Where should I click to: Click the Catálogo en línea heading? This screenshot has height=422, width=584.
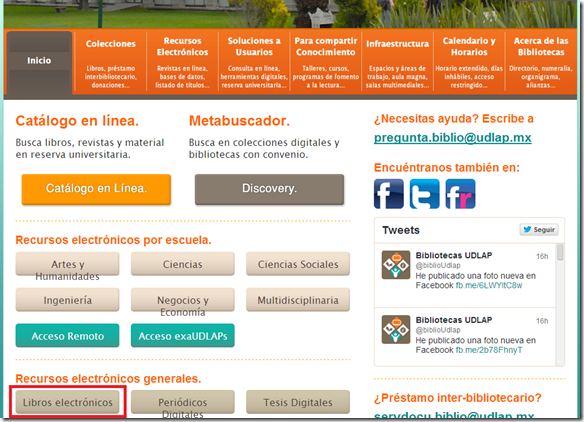[77, 121]
